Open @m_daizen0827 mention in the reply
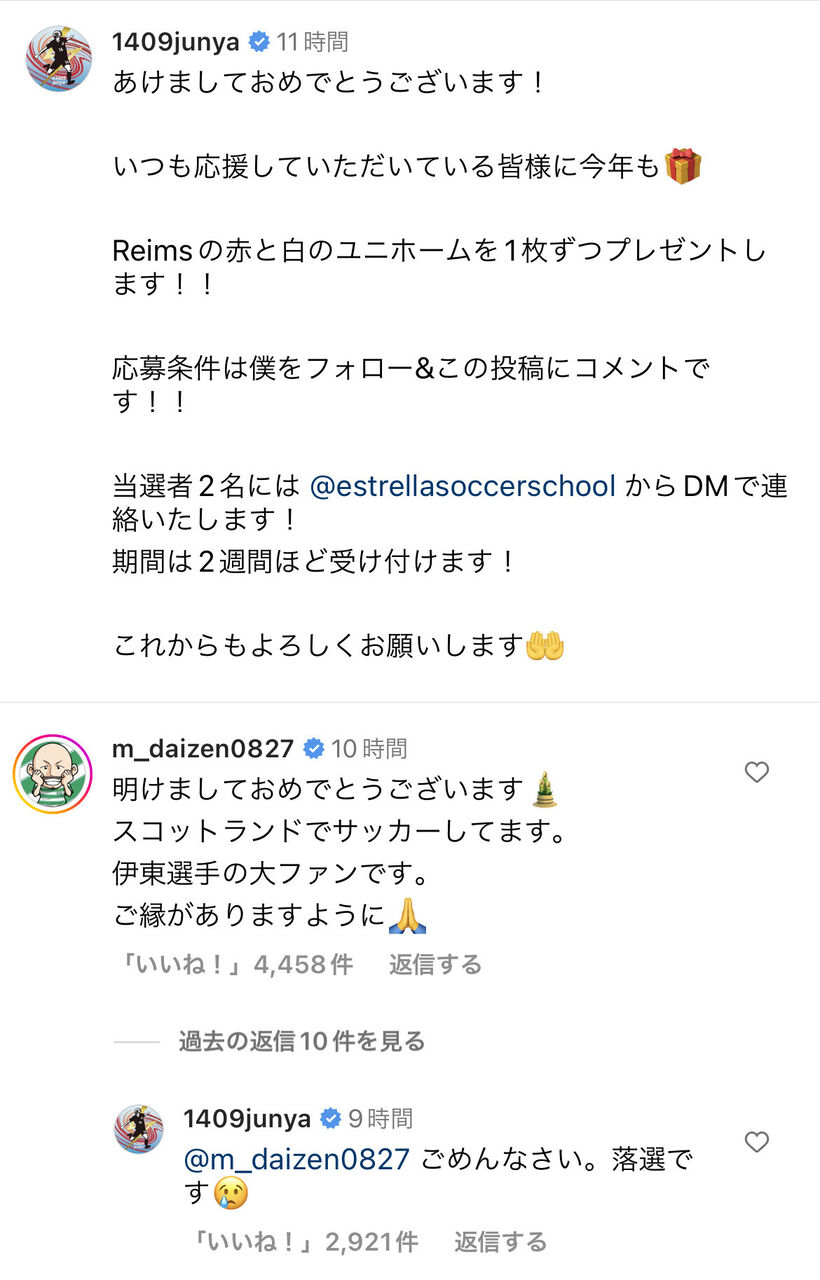Viewport: 820px width, 1280px height. tap(297, 1159)
